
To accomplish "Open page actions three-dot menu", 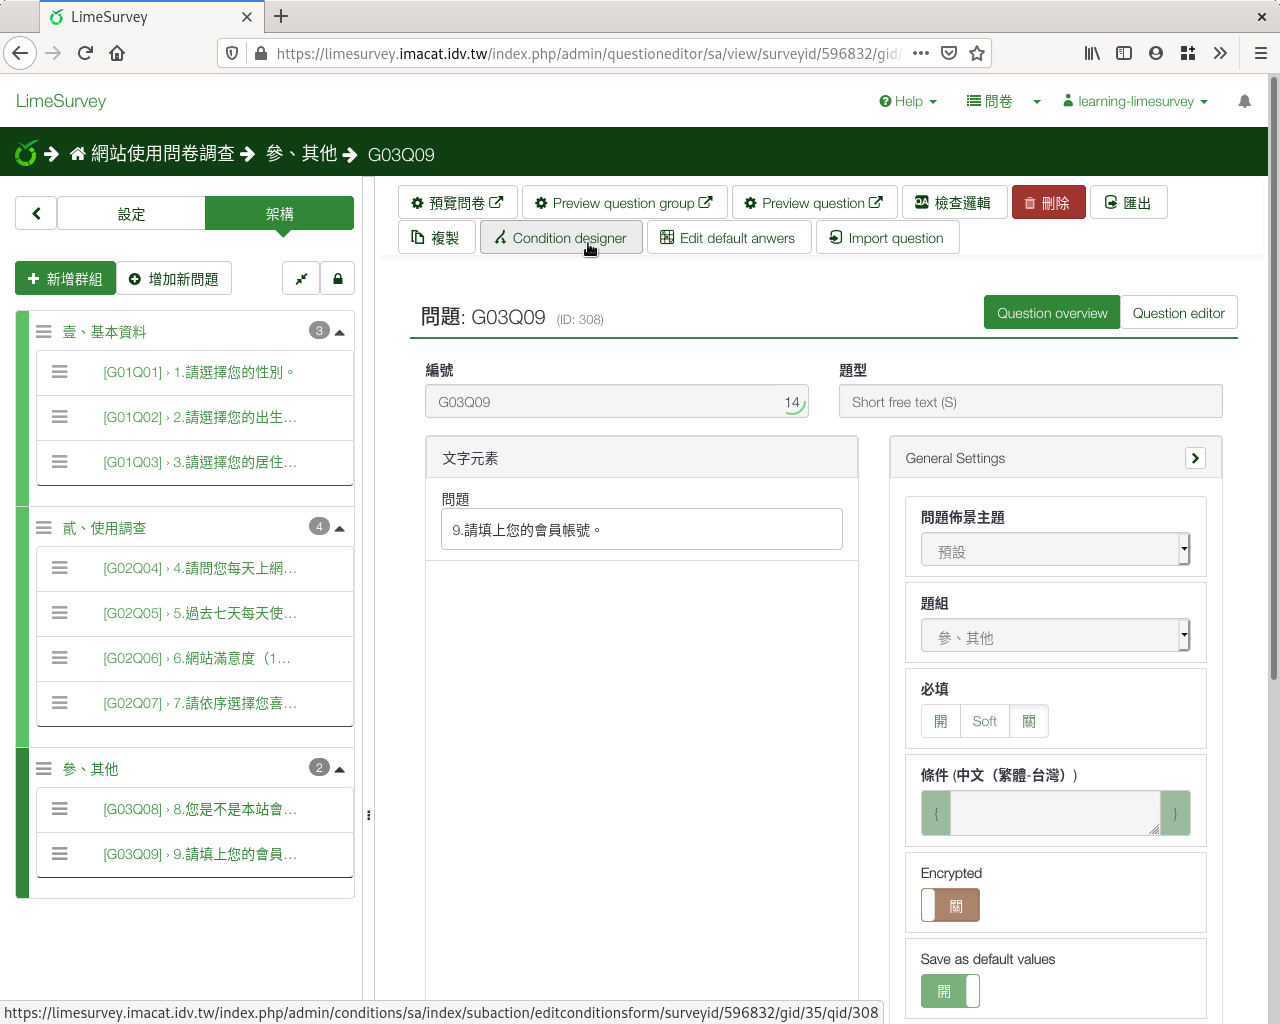I will pos(921,53).
